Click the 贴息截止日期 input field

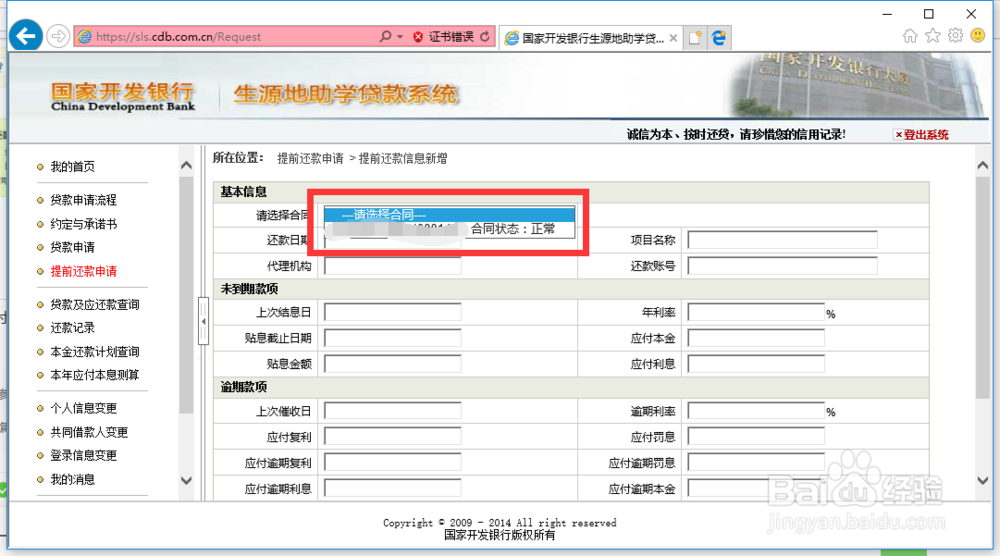393,338
